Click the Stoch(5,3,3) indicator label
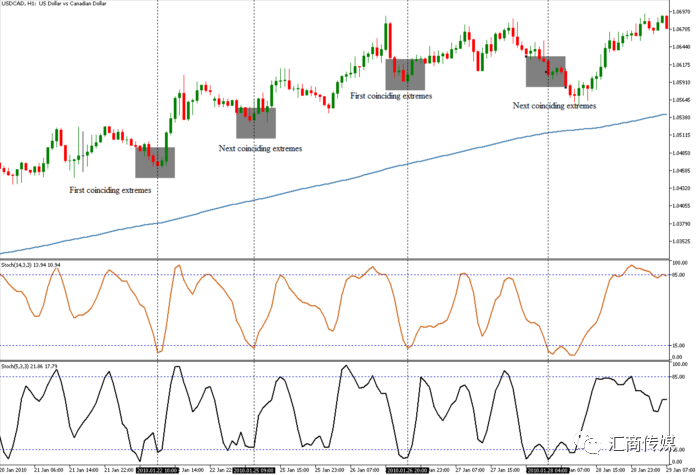The height and width of the screenshot is (475, 698). [29, 366]
